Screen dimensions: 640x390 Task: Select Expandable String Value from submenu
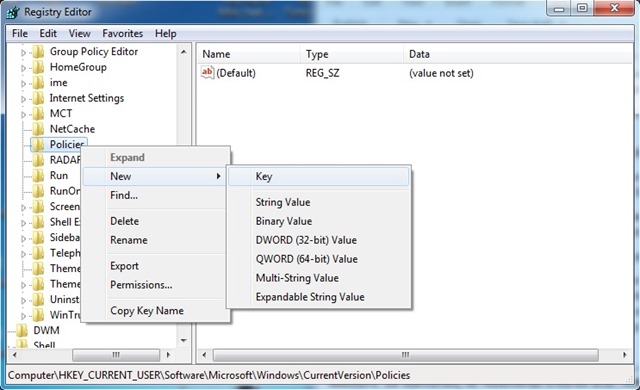pyautogui.click(x=319, y=297)
